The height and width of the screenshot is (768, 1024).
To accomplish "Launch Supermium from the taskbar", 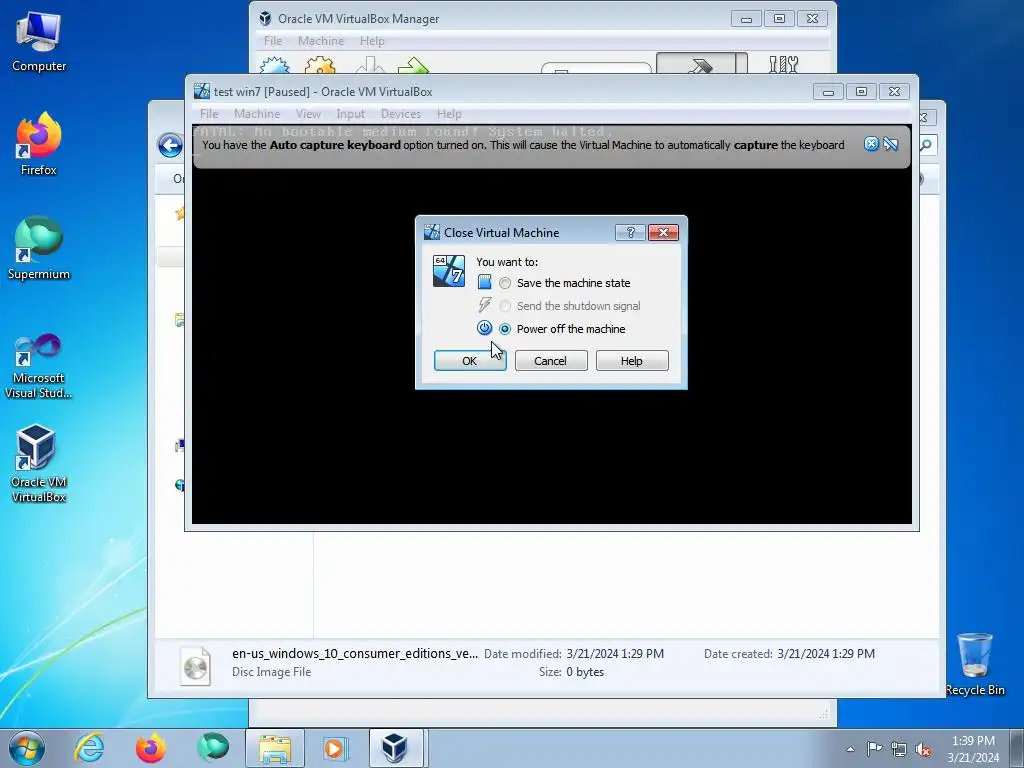I will 213,748.
